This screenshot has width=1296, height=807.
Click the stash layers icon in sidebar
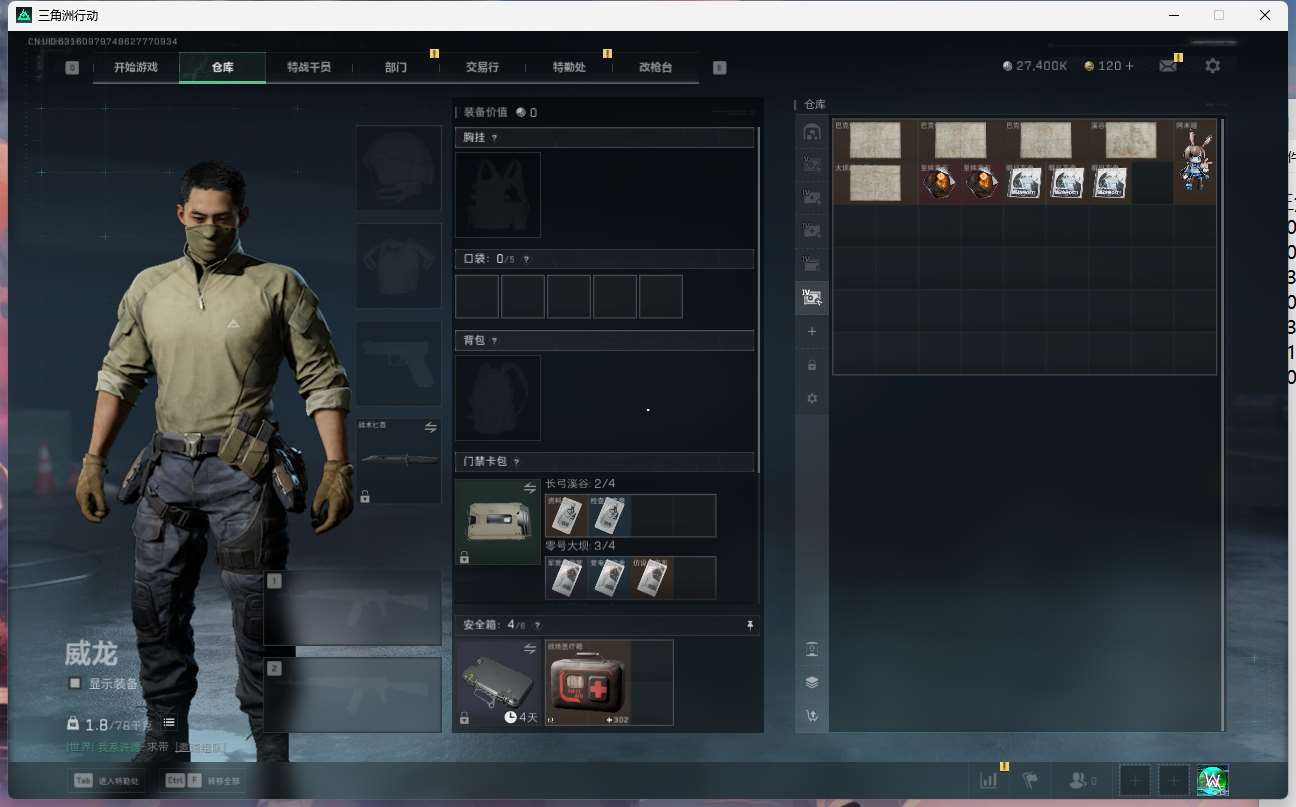tap(812, 682)
